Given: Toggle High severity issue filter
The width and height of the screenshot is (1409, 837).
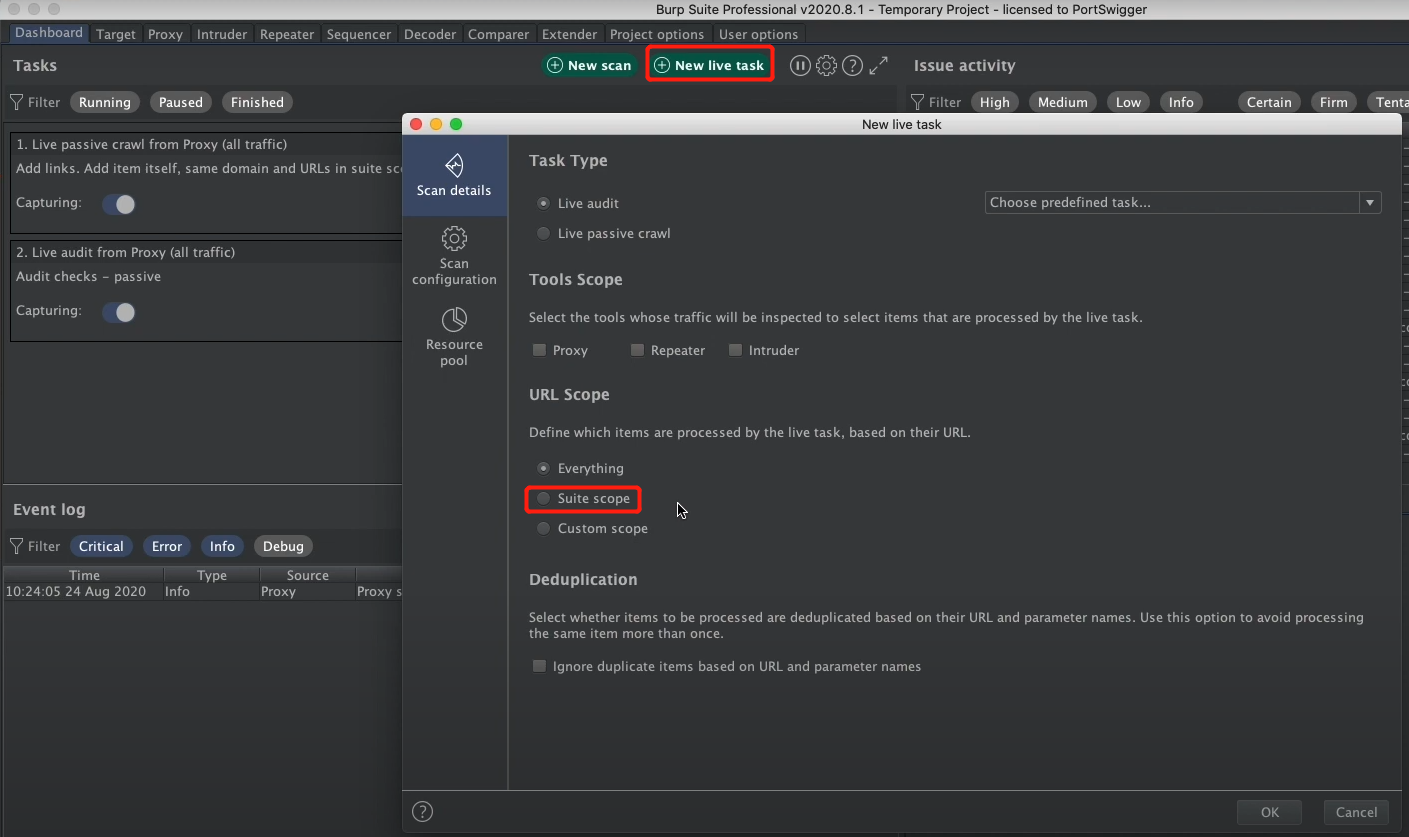Looking at the screenshot, I should [995, 102].
